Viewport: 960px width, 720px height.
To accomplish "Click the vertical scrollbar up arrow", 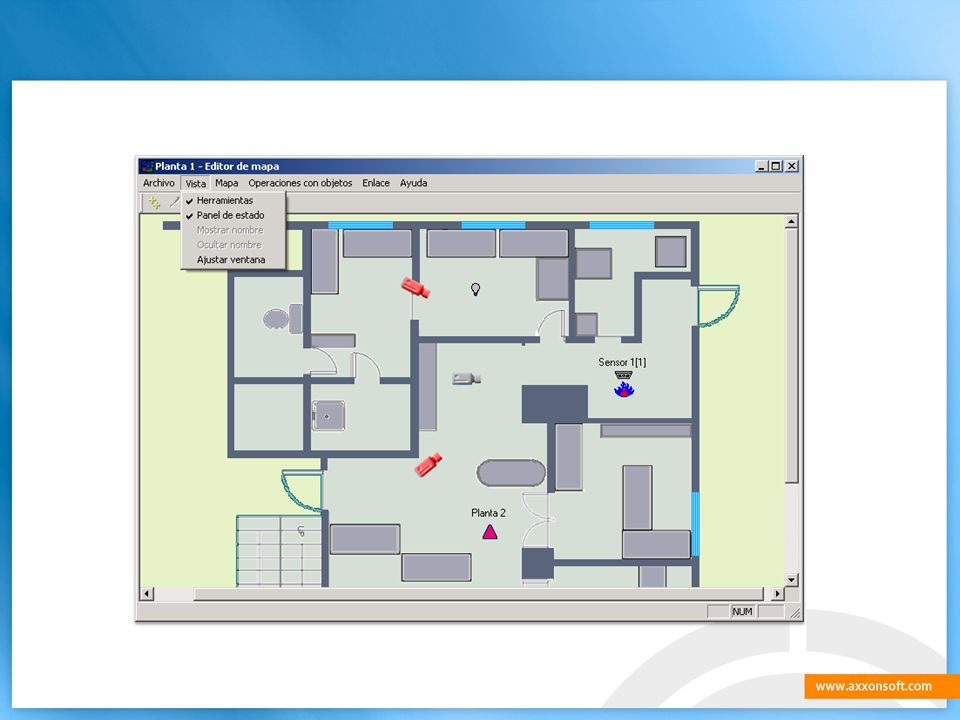I will click(791, 222).
